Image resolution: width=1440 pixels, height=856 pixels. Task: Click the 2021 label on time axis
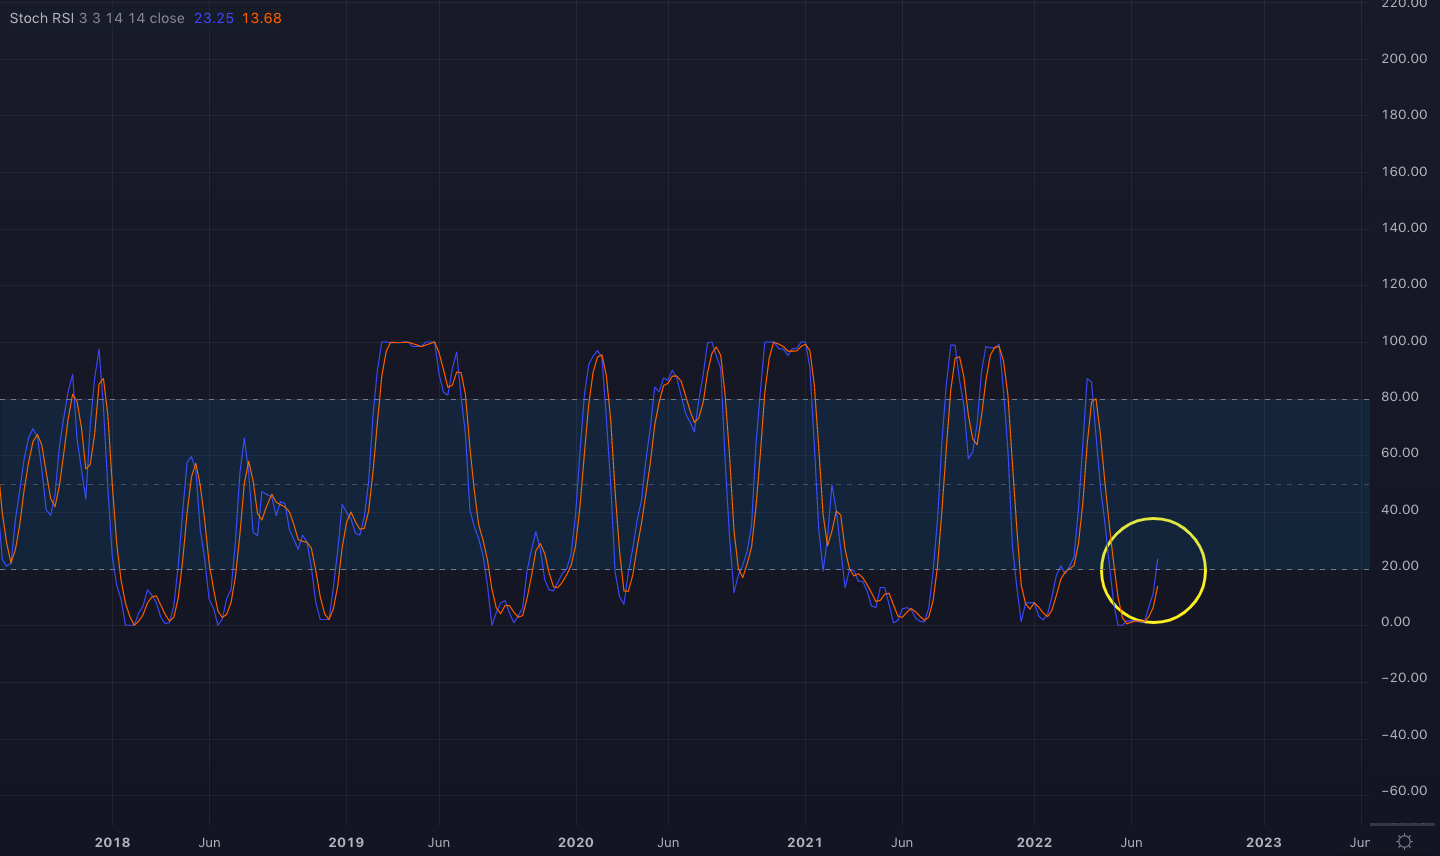(x=805, y=842)
